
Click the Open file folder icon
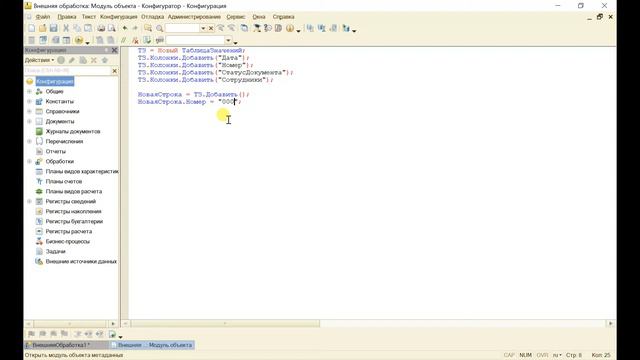[42, 28]
